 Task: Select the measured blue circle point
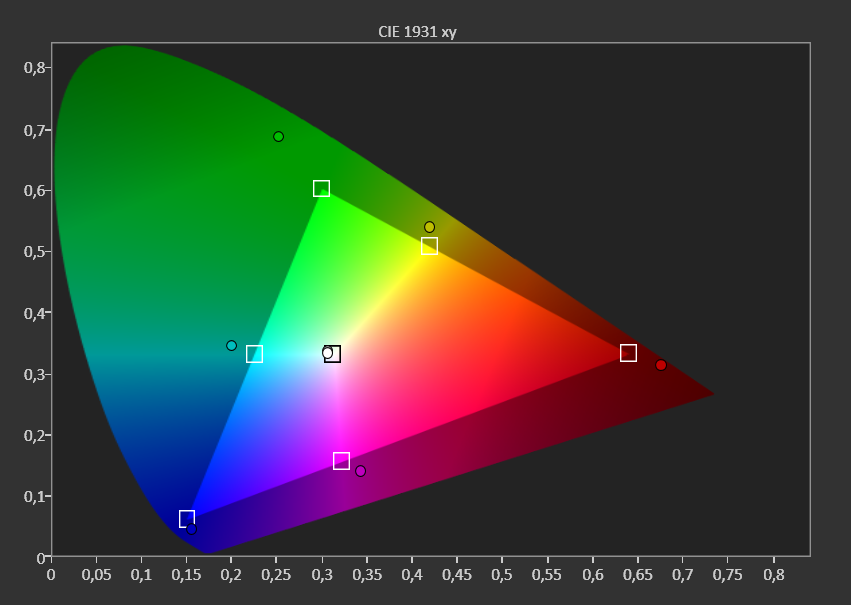point(192,529)
